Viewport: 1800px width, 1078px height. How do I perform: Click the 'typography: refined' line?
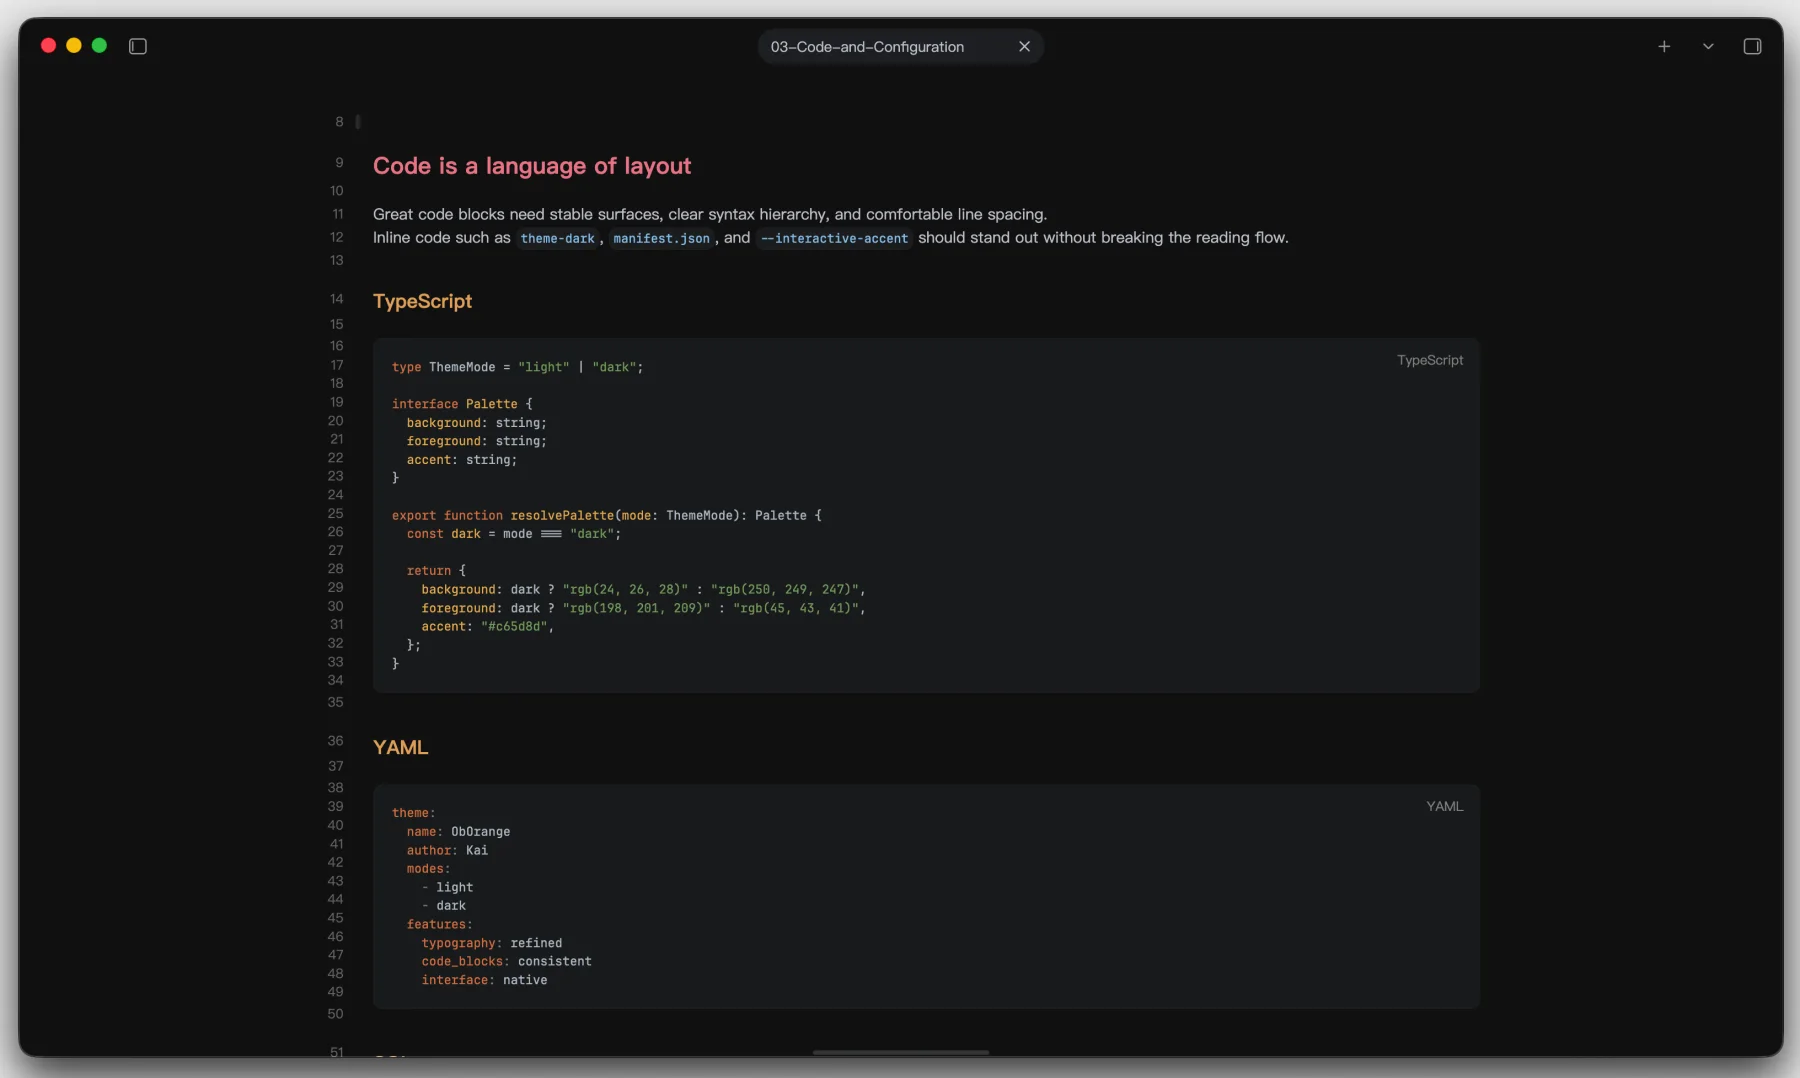(x=491, y=944)
